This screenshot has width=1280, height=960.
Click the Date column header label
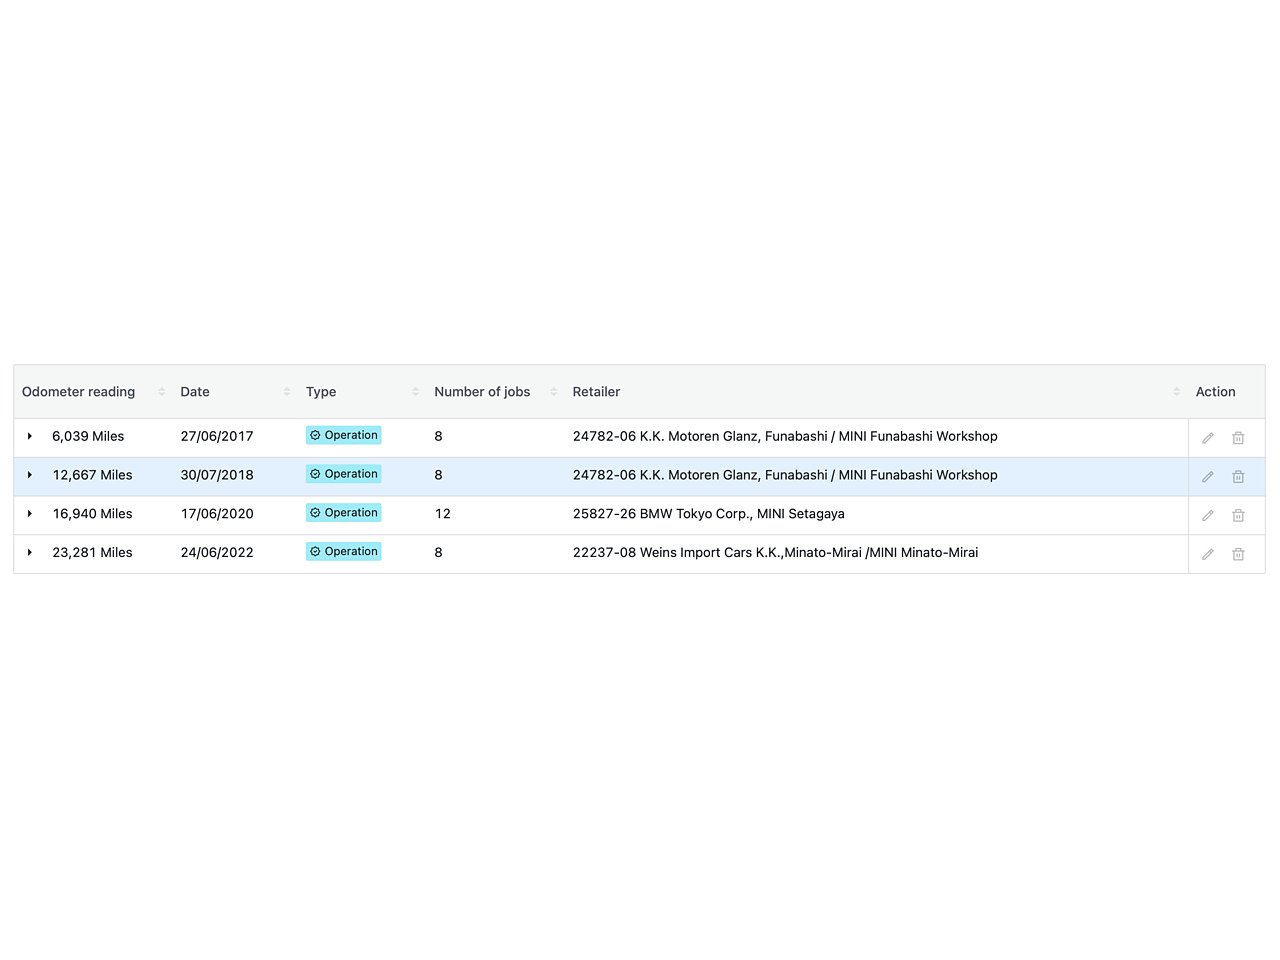(195, 392)
